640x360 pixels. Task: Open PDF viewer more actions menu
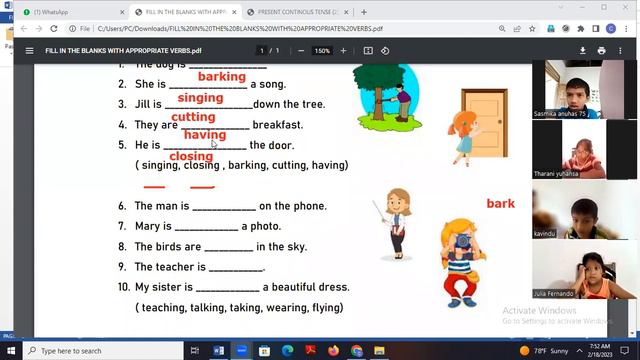point(620,51)
